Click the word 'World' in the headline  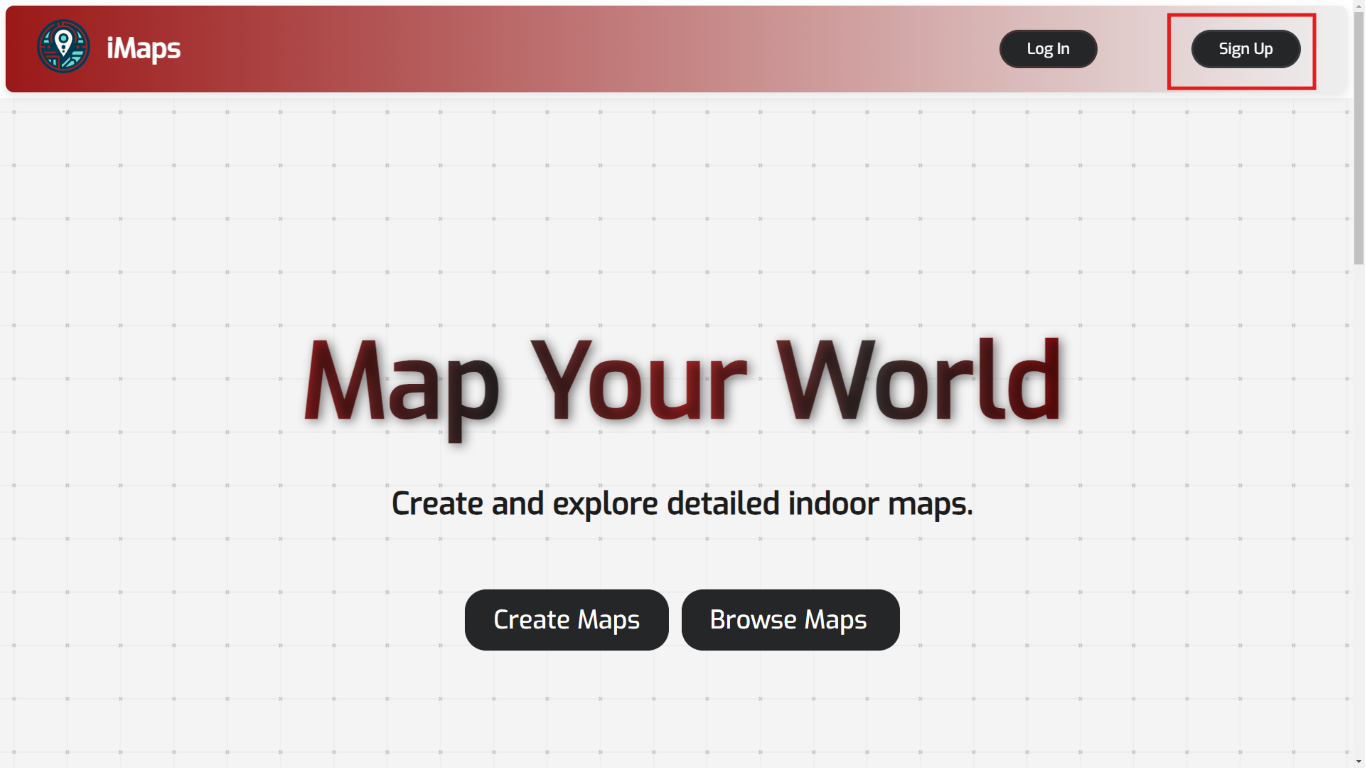pos(919,385)
